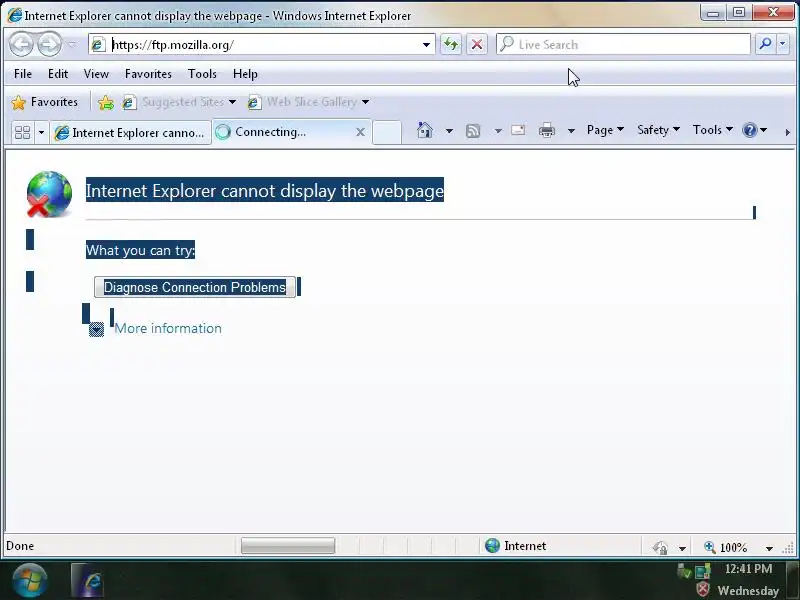Open the Edit menu
This screenshot has height=600, width=800.
(x=58, y=74)
